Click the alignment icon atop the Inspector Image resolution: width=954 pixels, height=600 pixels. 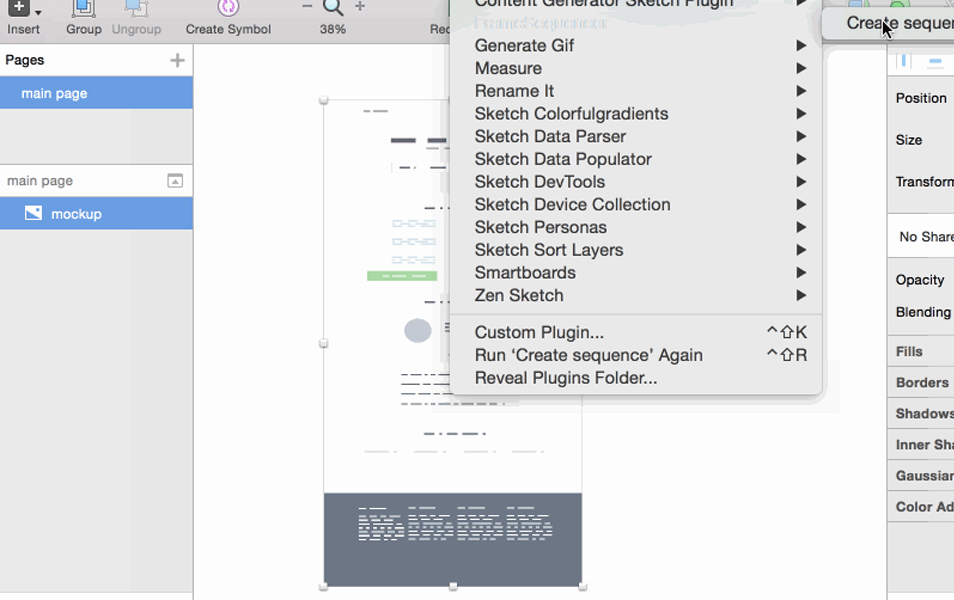904,60
